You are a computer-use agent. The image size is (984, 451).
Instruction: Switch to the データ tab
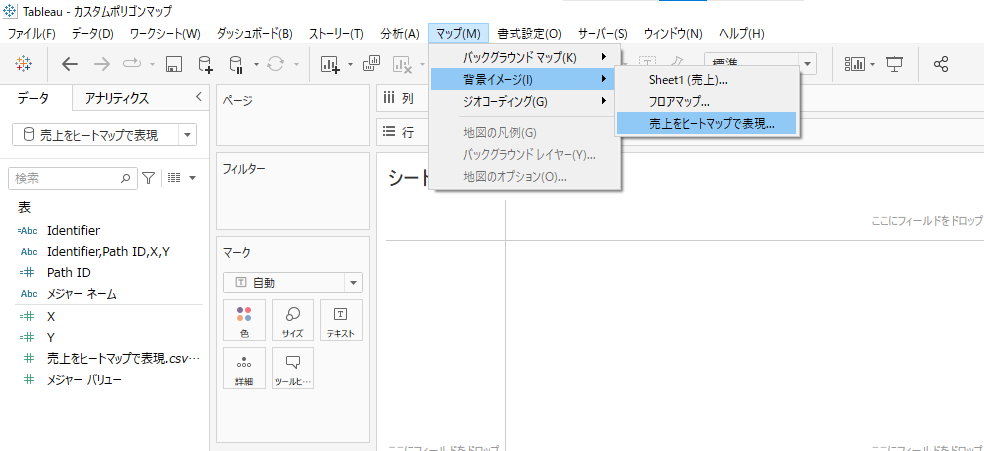[x=33, y=98]
